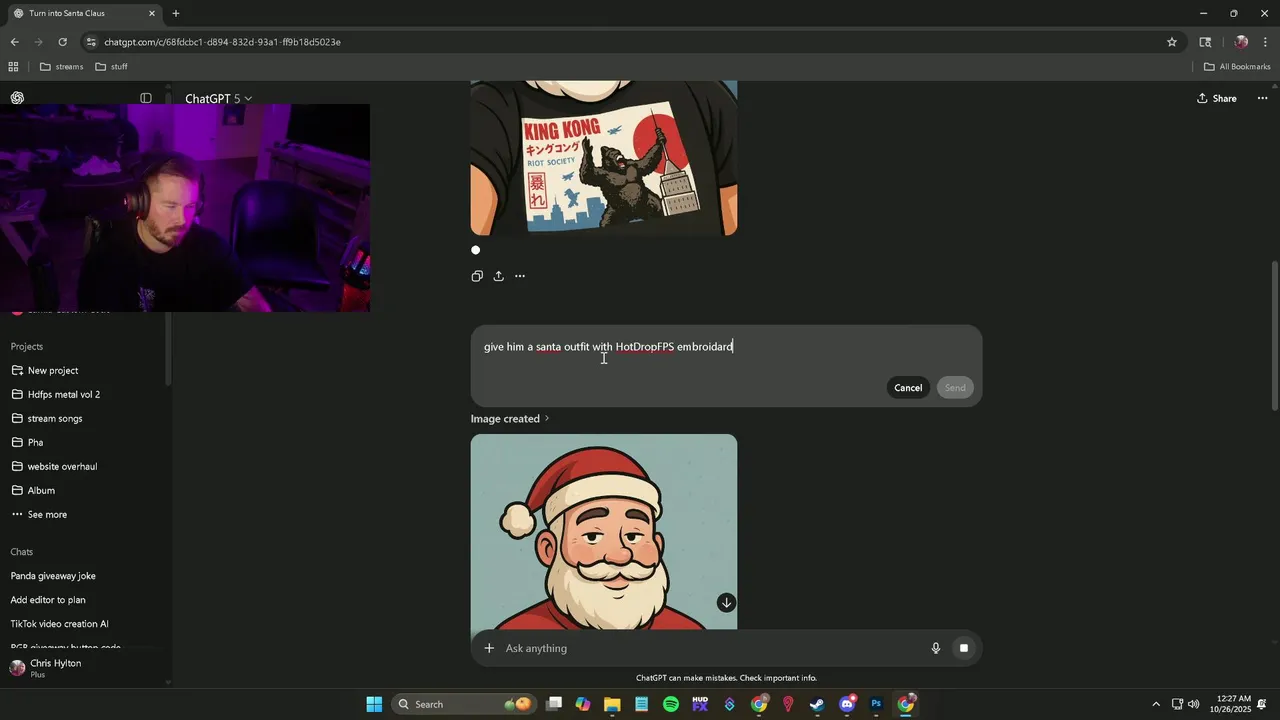Show hidden system tray icons
1280x720 pixels.
[1156, 704]
